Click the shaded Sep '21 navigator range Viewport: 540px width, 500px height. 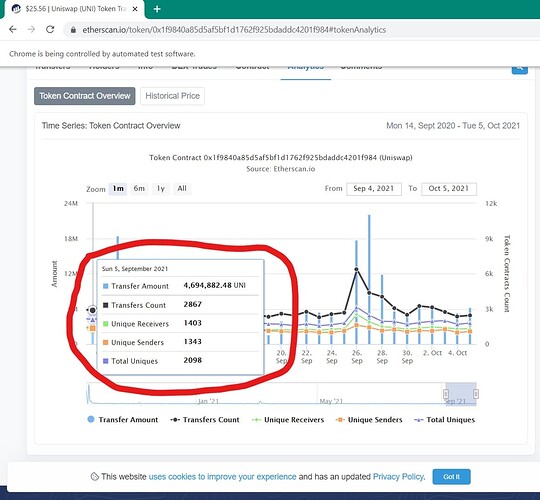(x=461, y=394)
